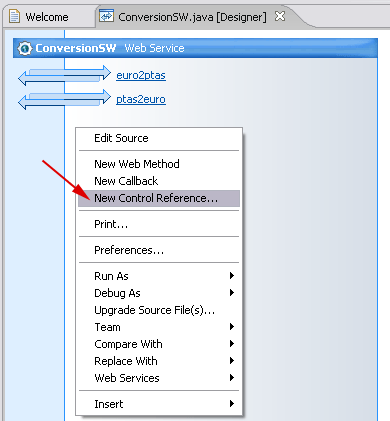Expand the Debug As submenu arrow
390x421 pixels.
(232, 293)
